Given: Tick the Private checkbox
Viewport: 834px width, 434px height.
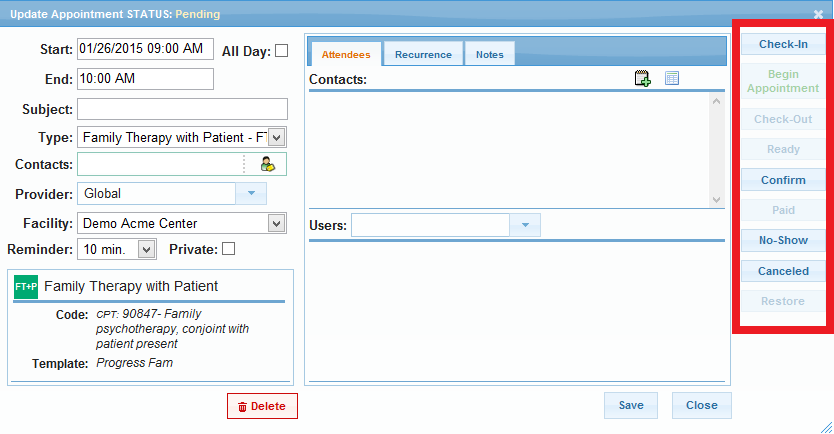Looking at the screenshot, I should point(228,248).
